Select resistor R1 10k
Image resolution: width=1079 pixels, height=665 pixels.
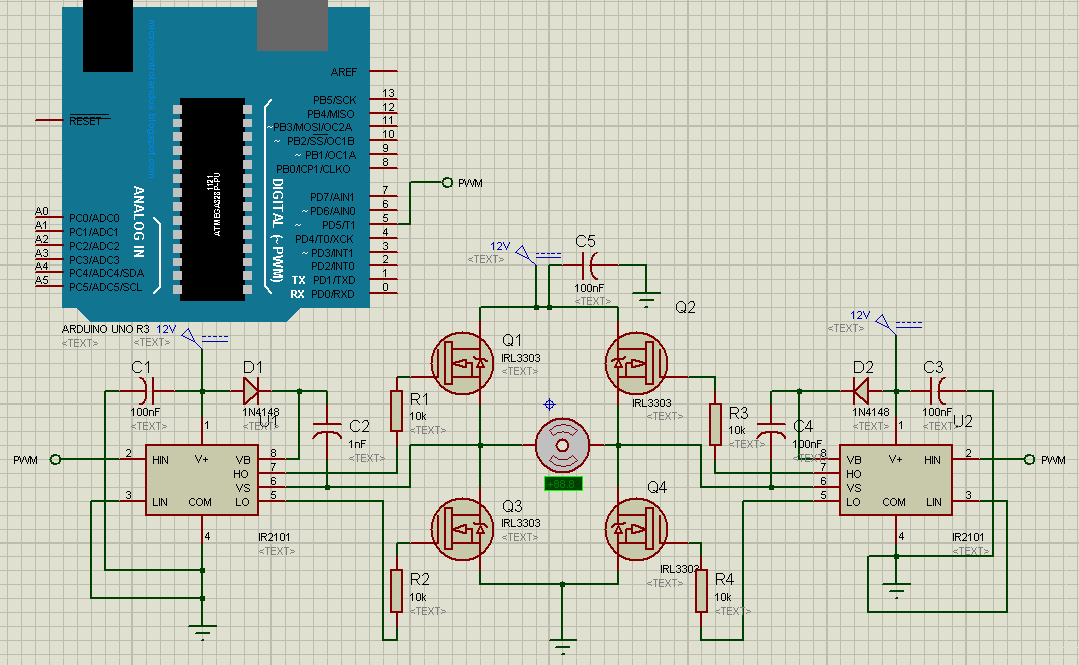click(396, 411)
